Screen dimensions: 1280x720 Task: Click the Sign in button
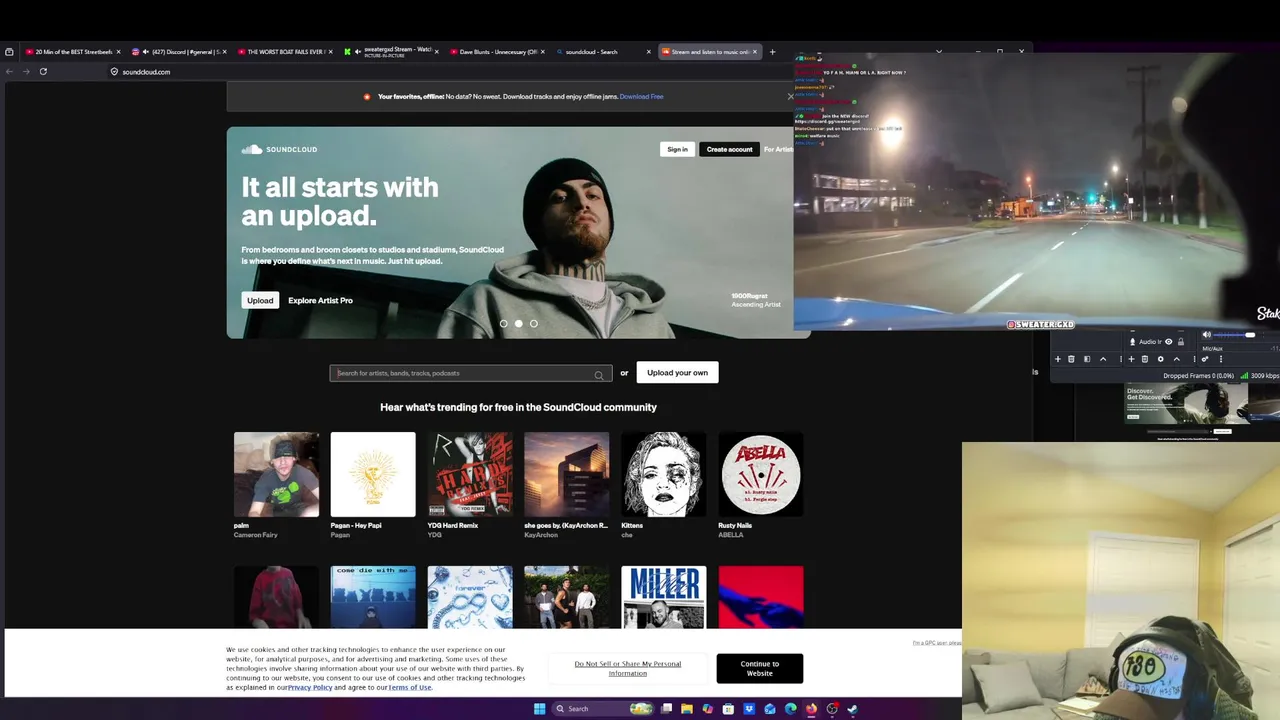(x=677, y=149)
